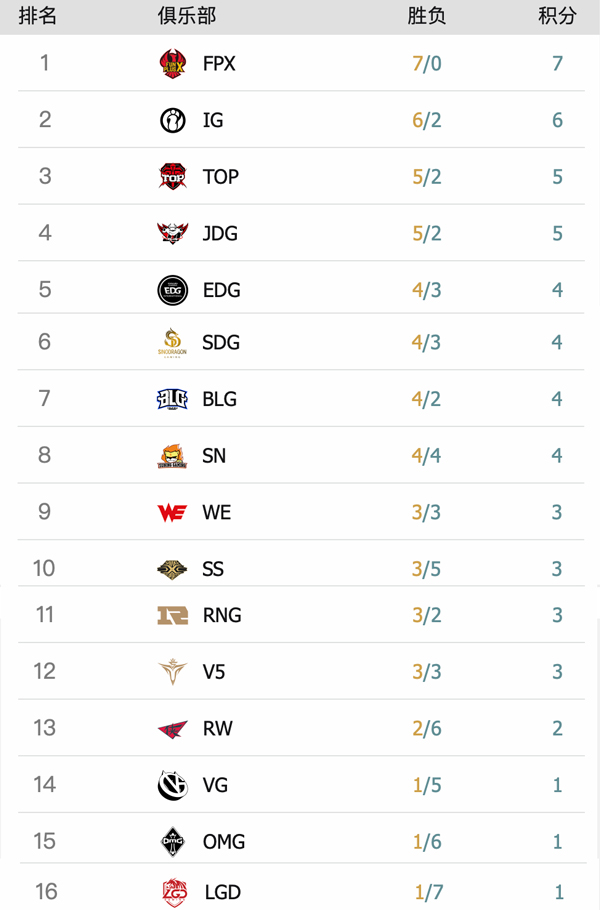The image size is (600, 910).
Task: Click the FPX team logo
Action: 173,64
